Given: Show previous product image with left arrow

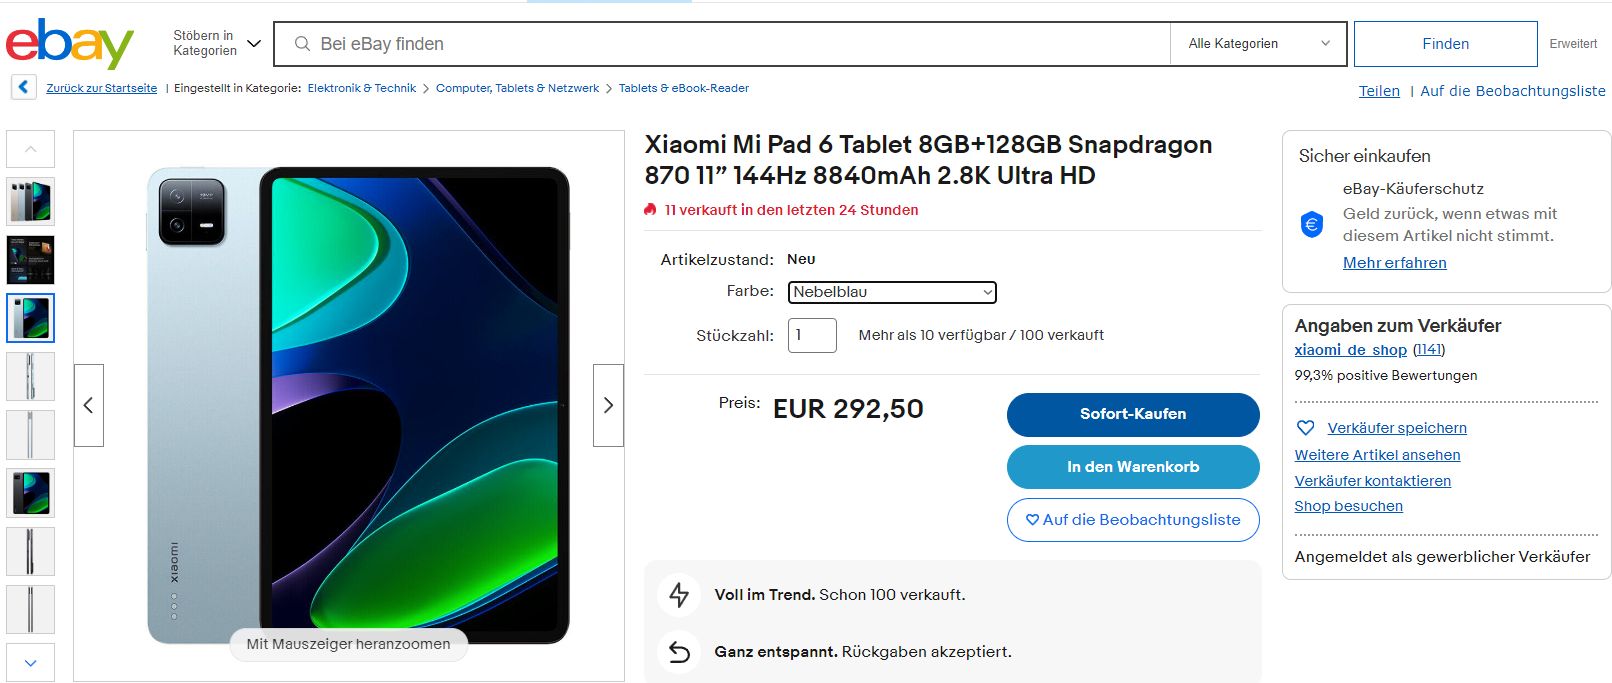Looking at the screenshot, I should pyautogui.click(x=89, y=405).
